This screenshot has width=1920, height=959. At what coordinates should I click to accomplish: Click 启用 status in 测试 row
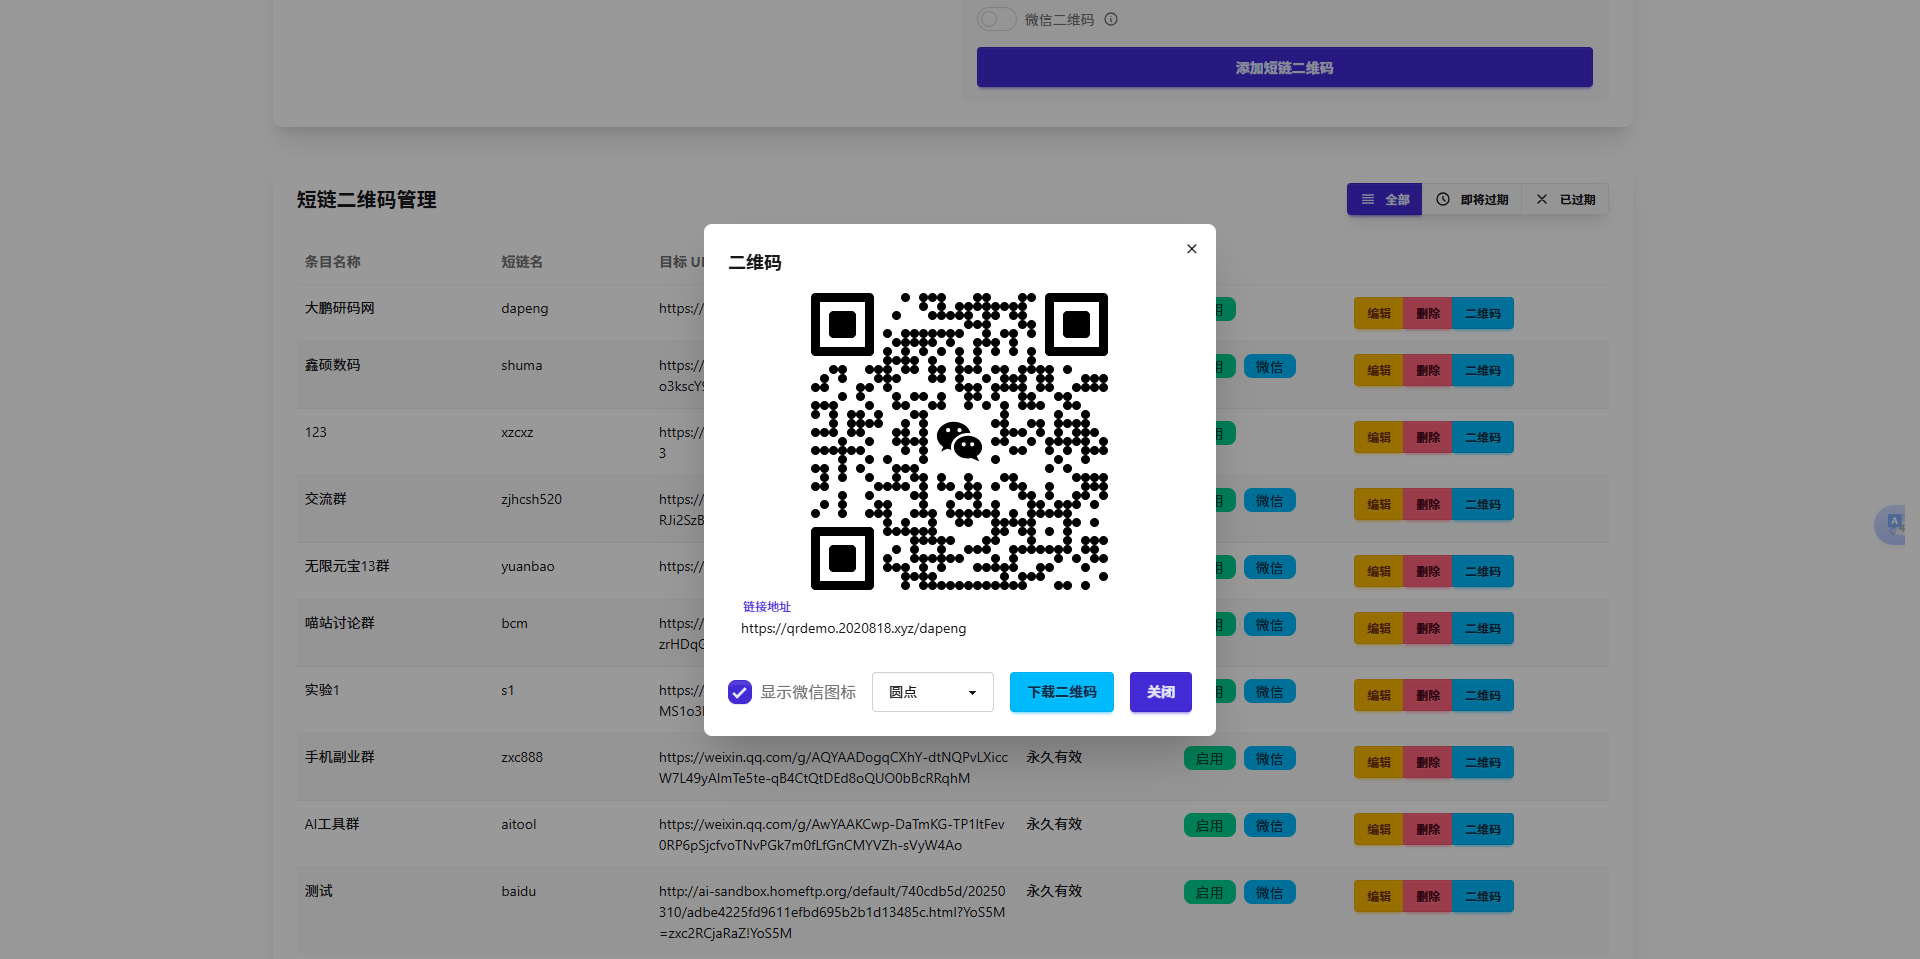1209,892
